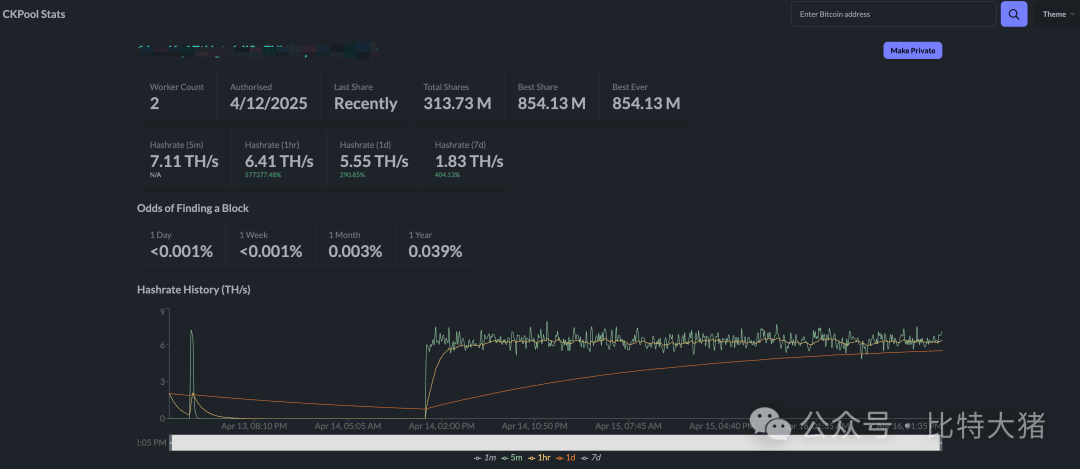The width and height of the screenshot is (1080, 469).
Task: Click the N/A text under Hashrate 5m
Action: point(155,175)
